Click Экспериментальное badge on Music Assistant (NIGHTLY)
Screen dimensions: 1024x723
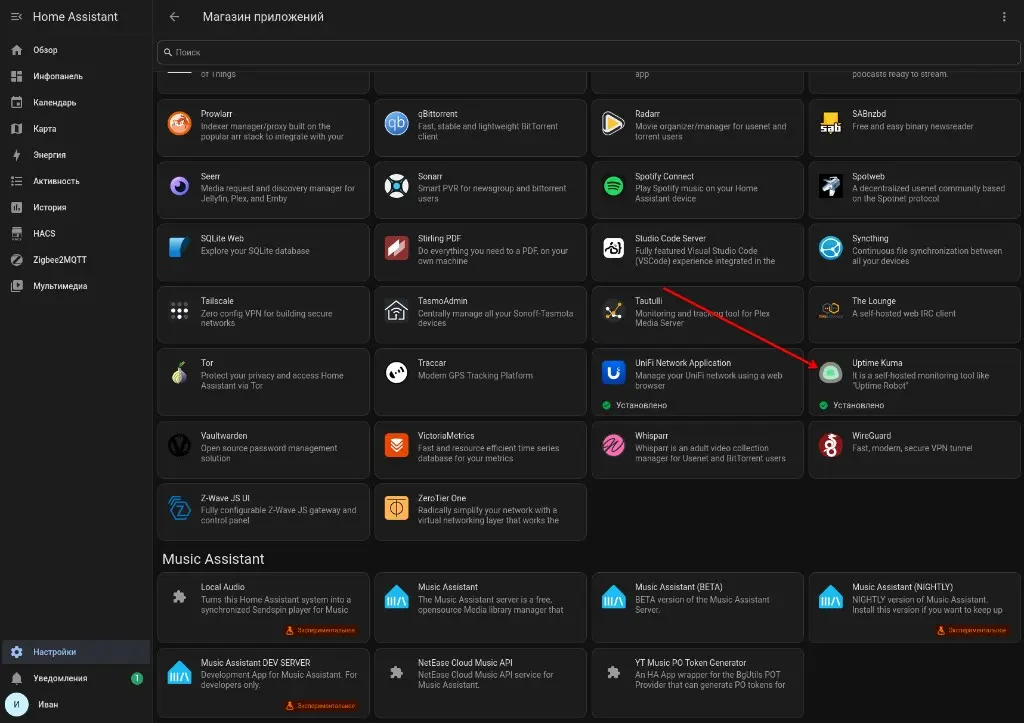(972, 630)
